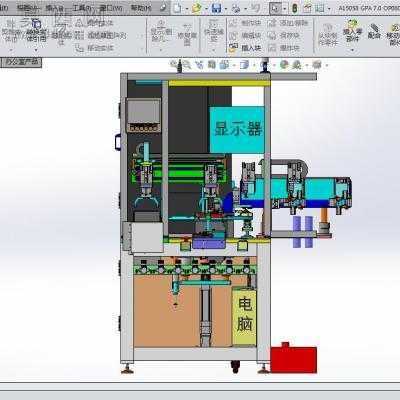Screen dimensions: 400x400
Task: Click the 从块制作零件 tool
Action: tap(328, 35)
